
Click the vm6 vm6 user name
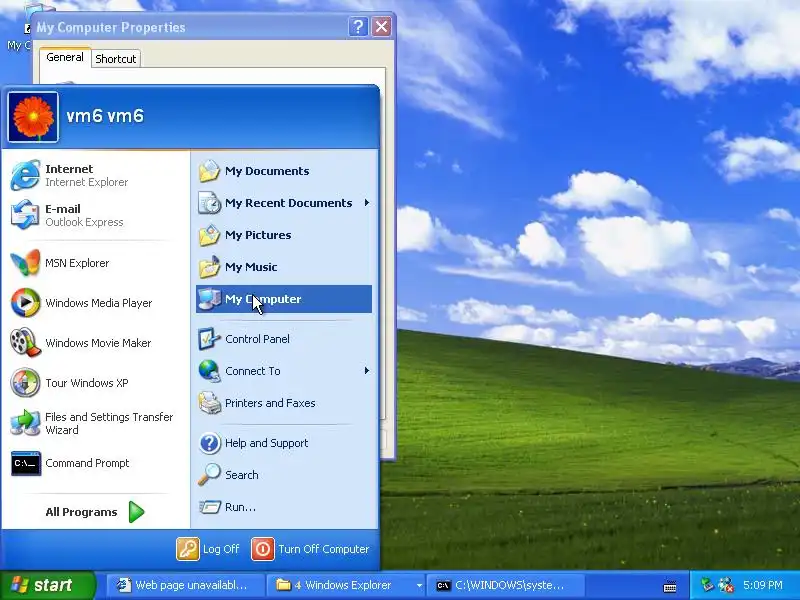(105, 116)
